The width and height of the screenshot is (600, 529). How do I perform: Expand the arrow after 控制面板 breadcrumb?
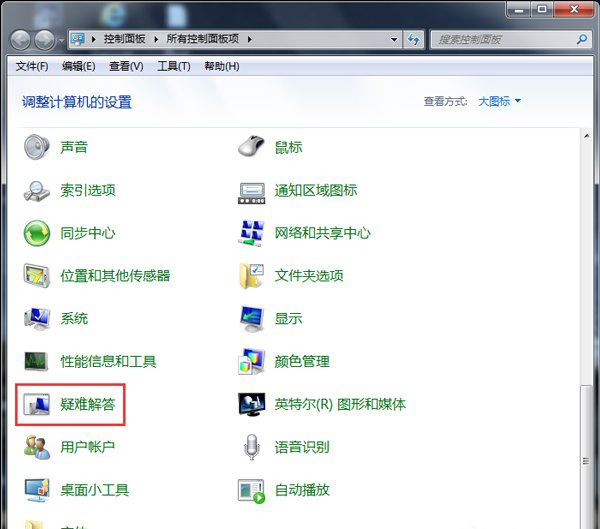156,39
